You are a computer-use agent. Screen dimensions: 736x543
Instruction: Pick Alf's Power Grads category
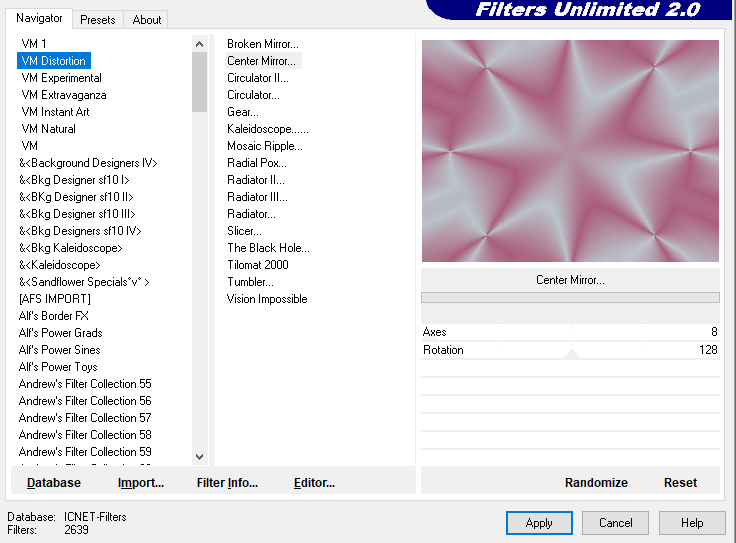click(60, 333)
